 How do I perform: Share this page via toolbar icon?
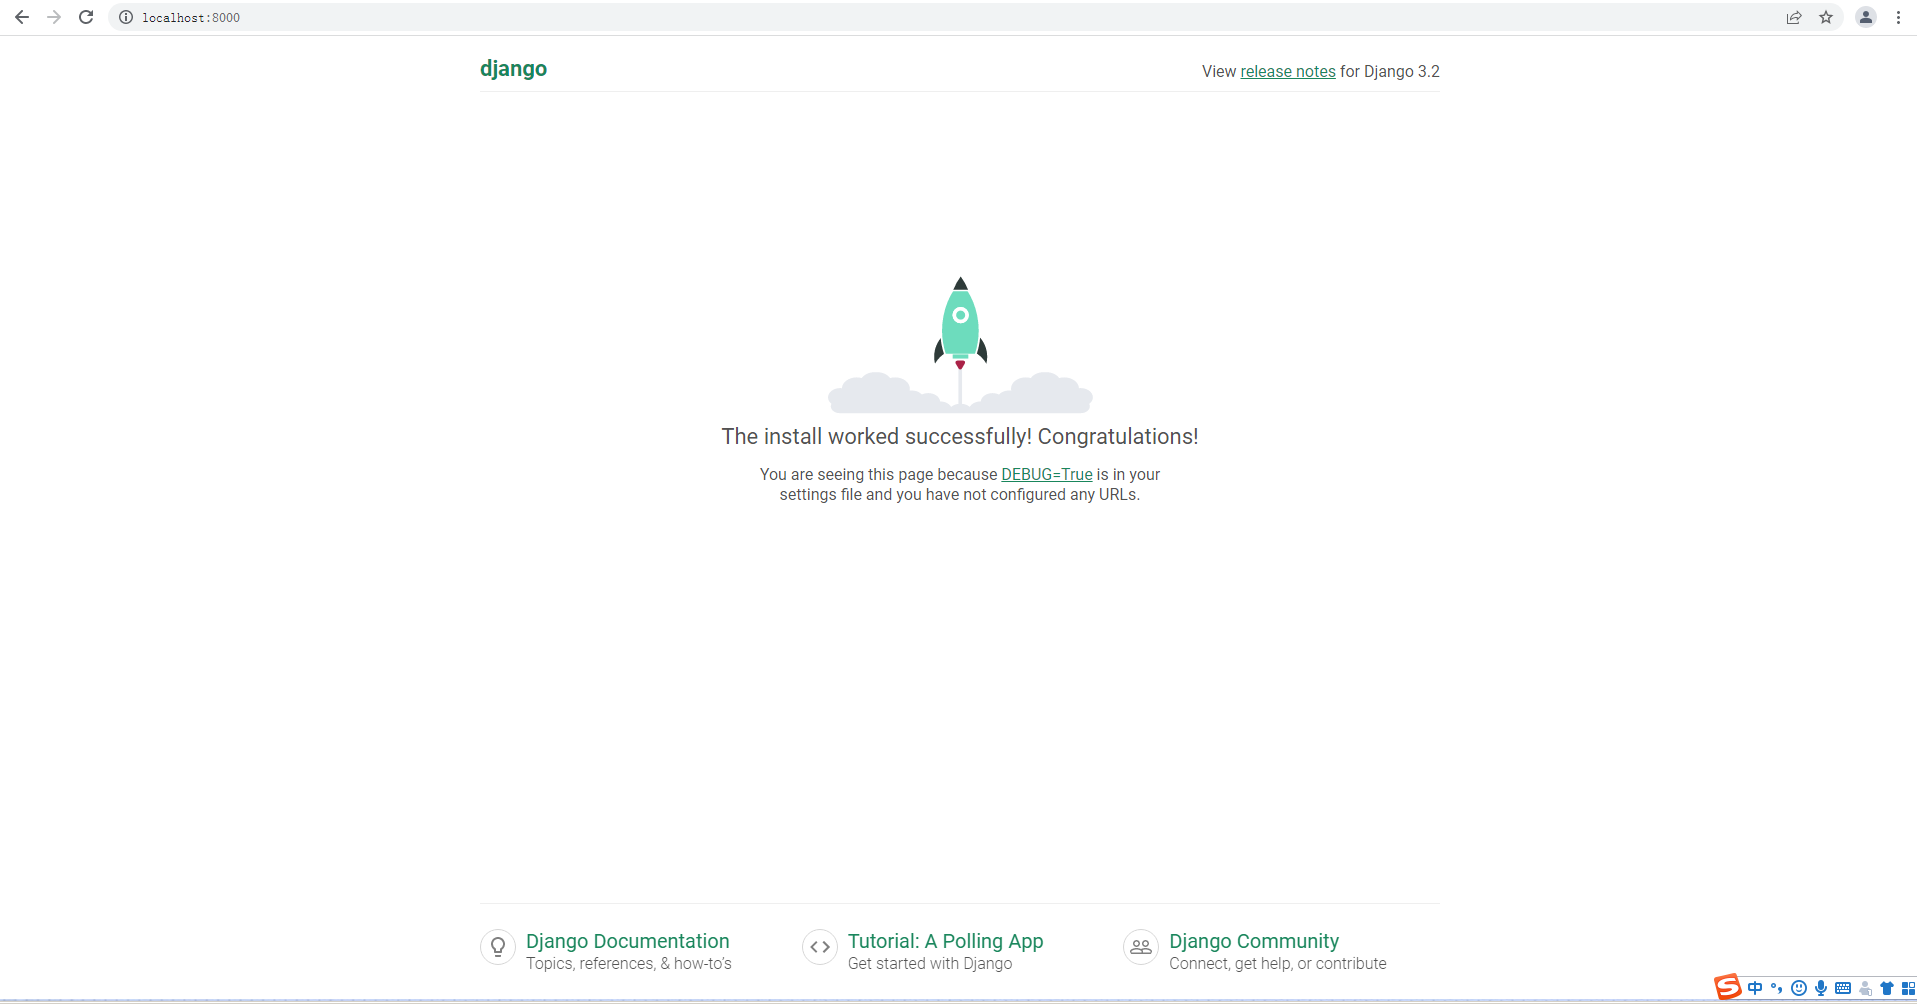[1794, 17]
